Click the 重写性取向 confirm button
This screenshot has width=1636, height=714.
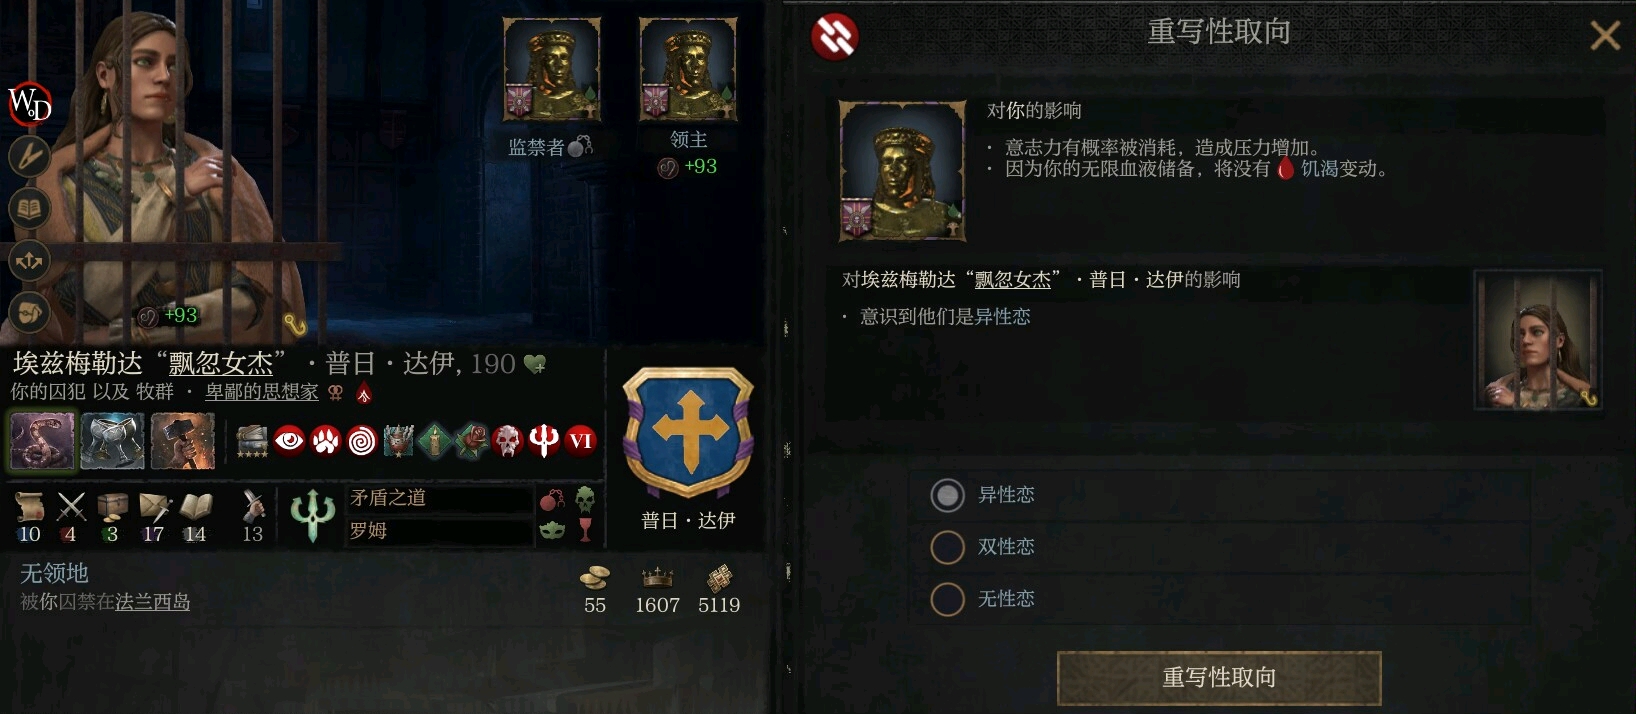point(1219,678)
